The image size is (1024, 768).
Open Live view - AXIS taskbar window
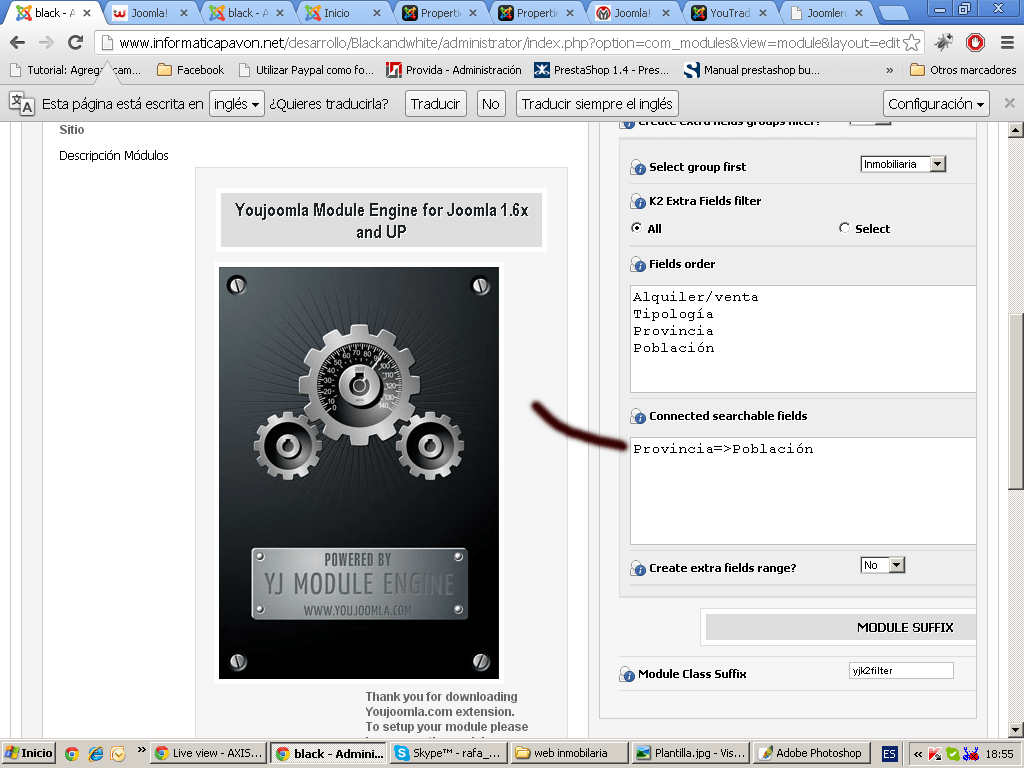208,753
